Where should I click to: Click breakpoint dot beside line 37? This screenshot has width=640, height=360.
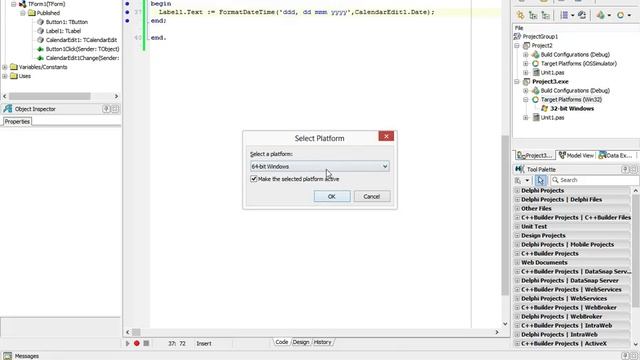[127, 12]
